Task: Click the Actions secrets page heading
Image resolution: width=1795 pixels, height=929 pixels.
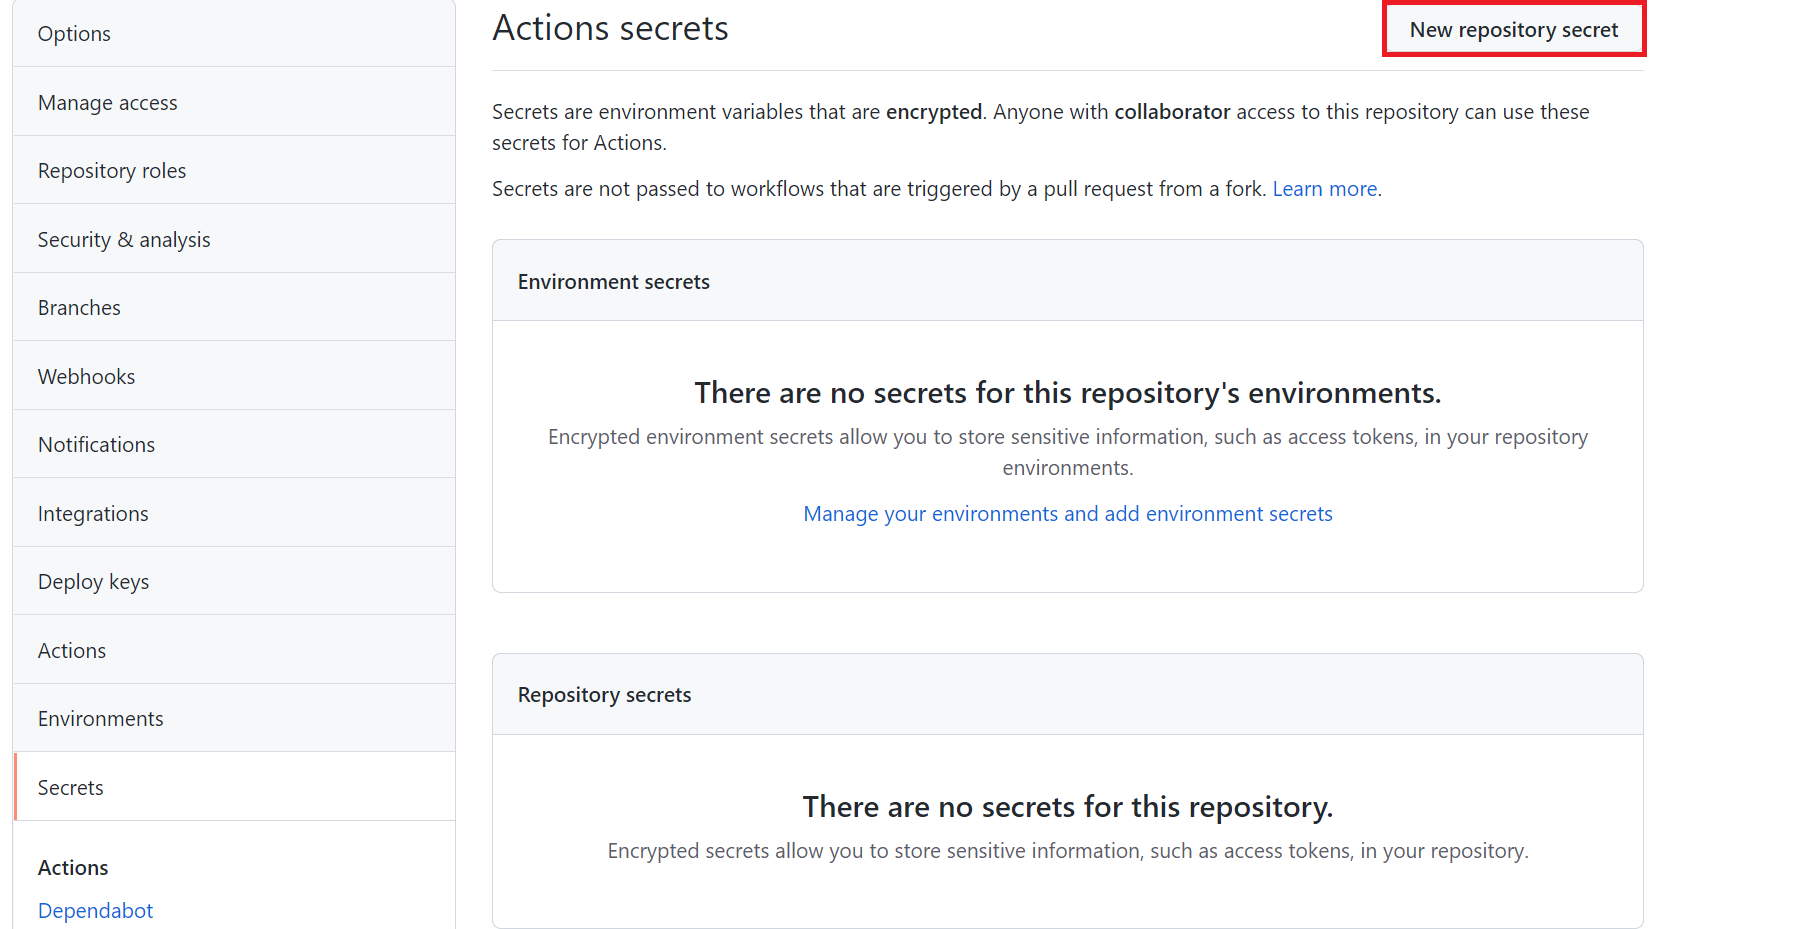Action: click(x=610, y=28)
